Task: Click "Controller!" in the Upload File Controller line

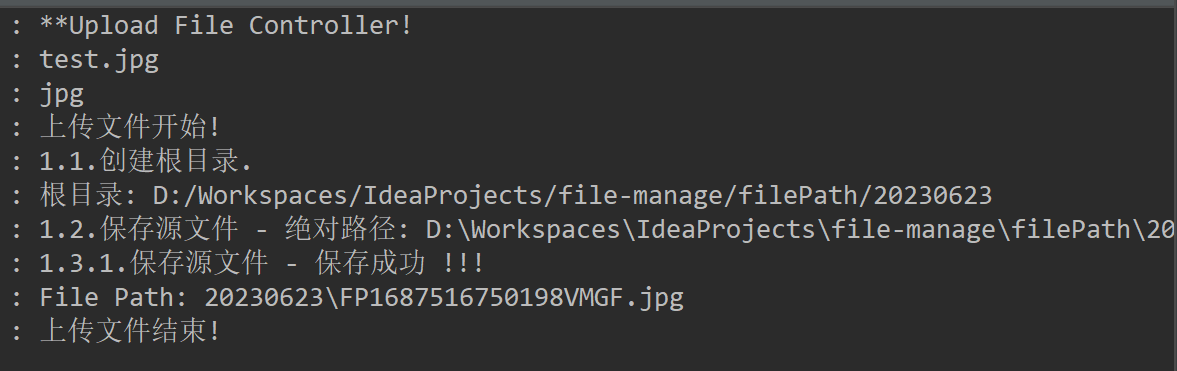Action: point(331,26)
